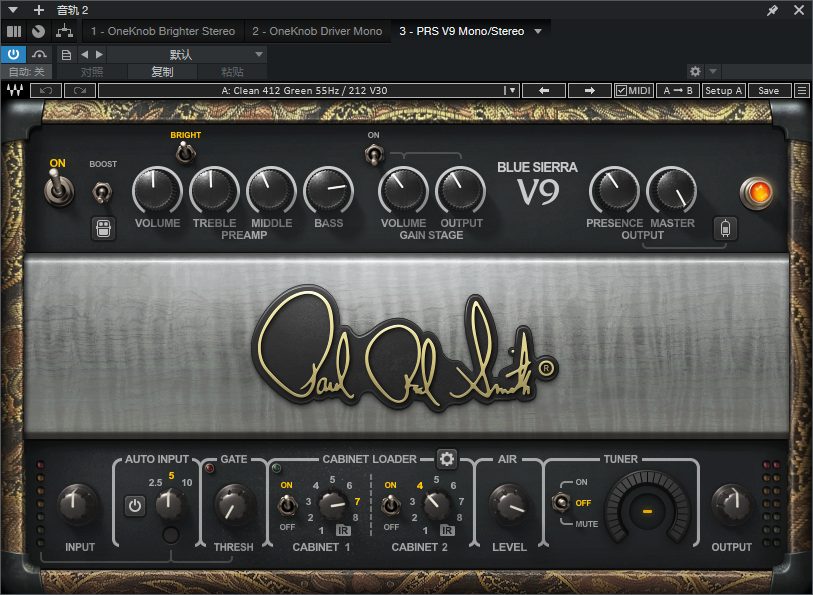This screenshot has height=595, width=813.
Task: Flip the main amp ON switch
Action: tap(59, 188)
